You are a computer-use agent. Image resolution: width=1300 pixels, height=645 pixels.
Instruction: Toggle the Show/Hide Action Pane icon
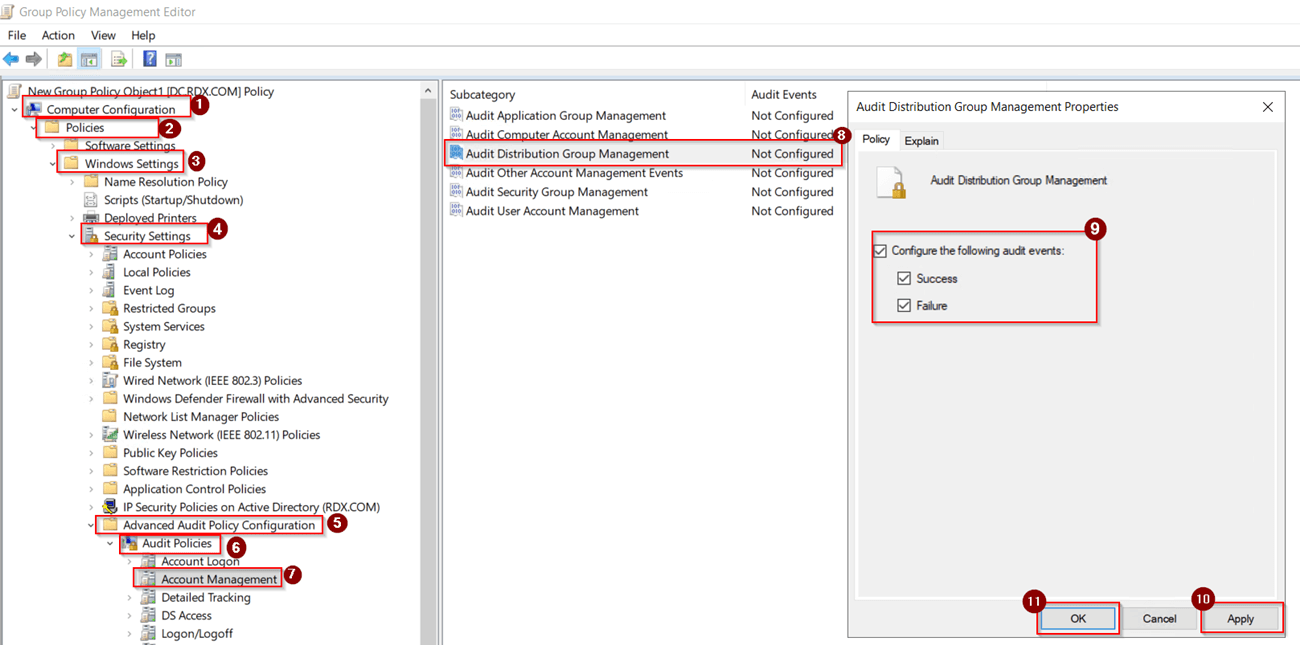coord(172,58)
